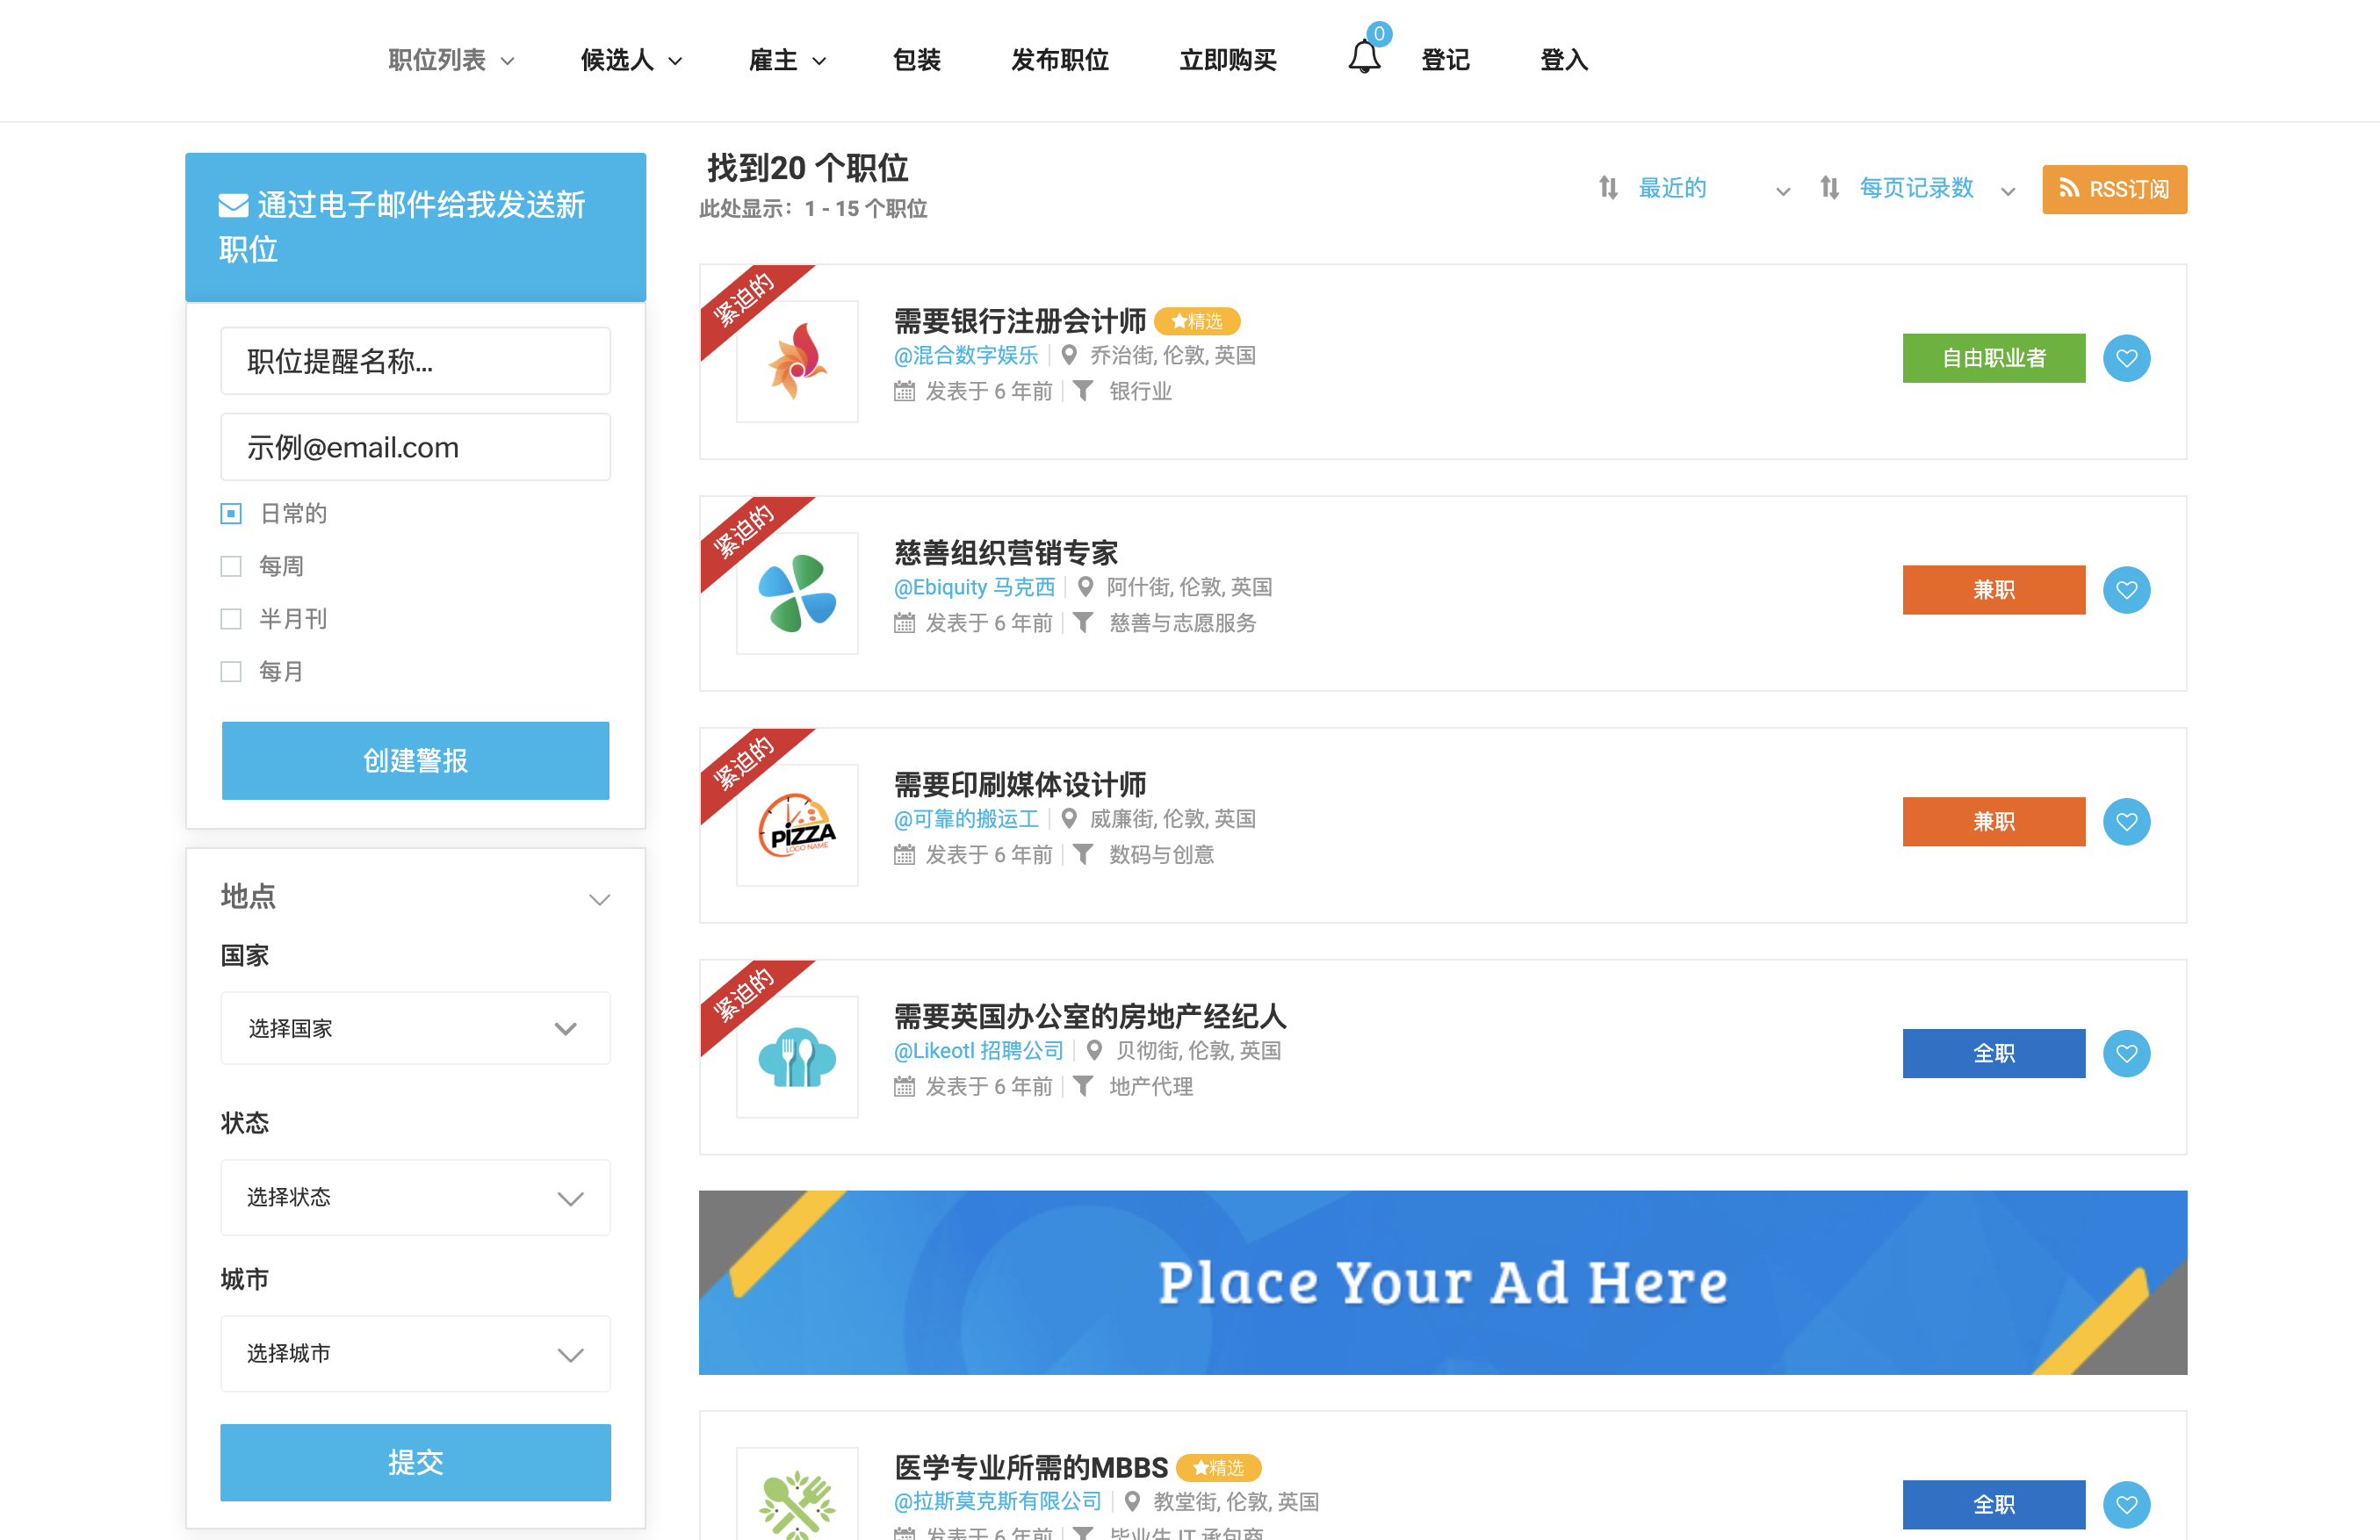2380x1540 pixels.
Task: Go to the 包装 page
Action: [x=916, y=60]
